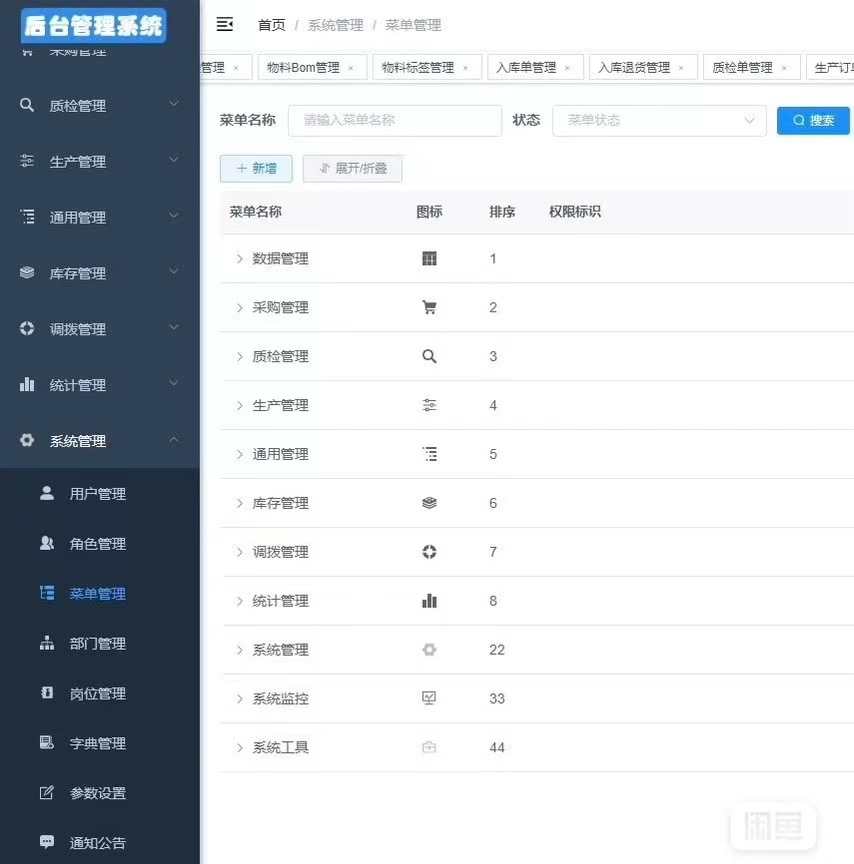Click the 部门管理 org-tree icon
This screenshot has width=854, height=864.
[47, 642]
